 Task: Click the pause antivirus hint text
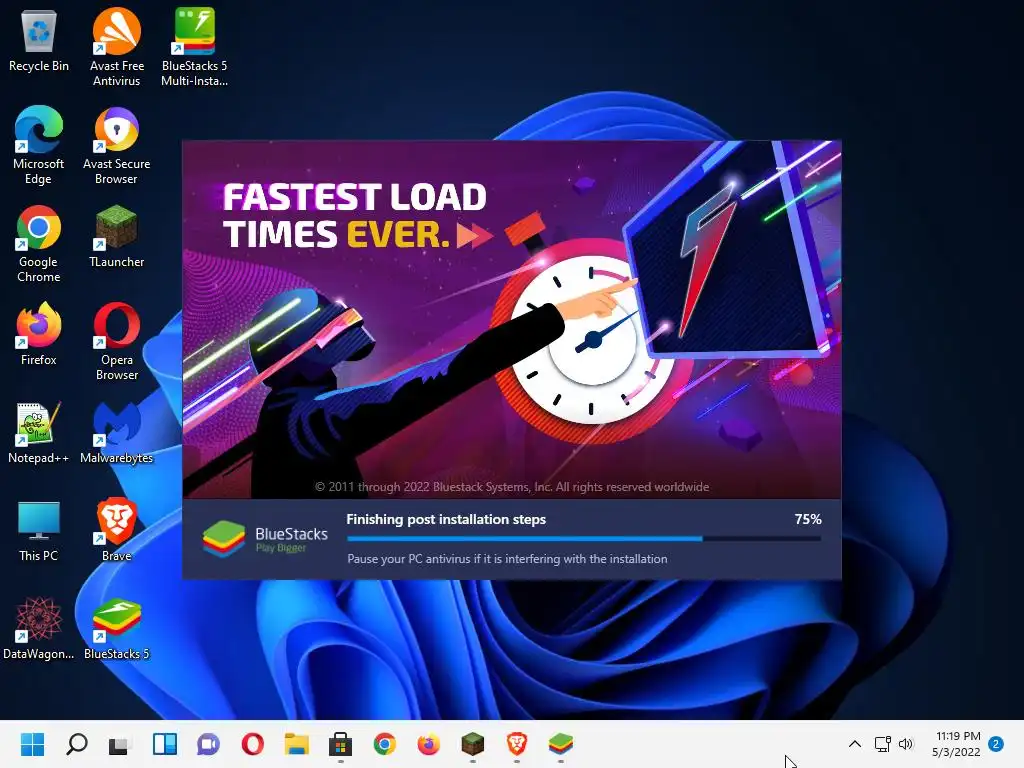[507, 559]
